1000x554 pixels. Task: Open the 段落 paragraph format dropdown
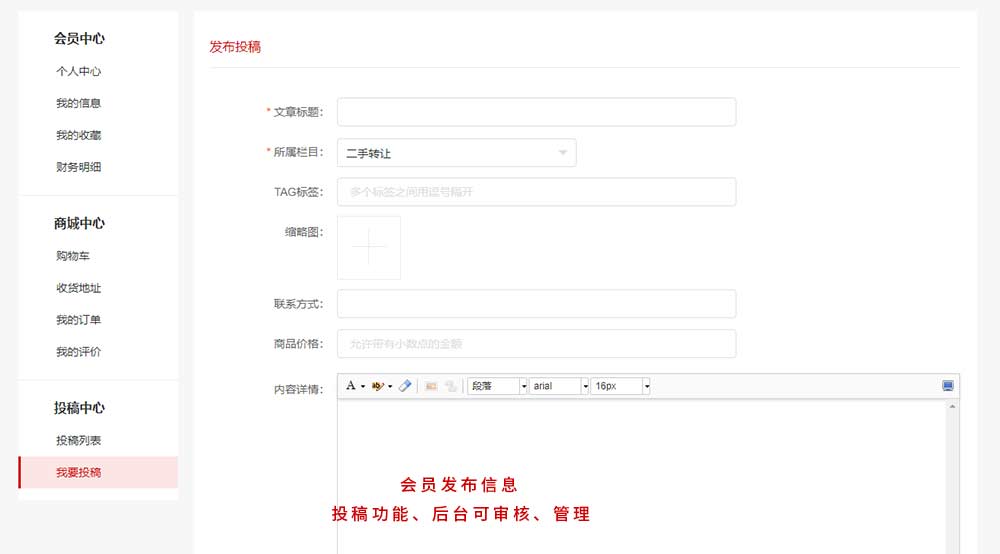[497, 386]
